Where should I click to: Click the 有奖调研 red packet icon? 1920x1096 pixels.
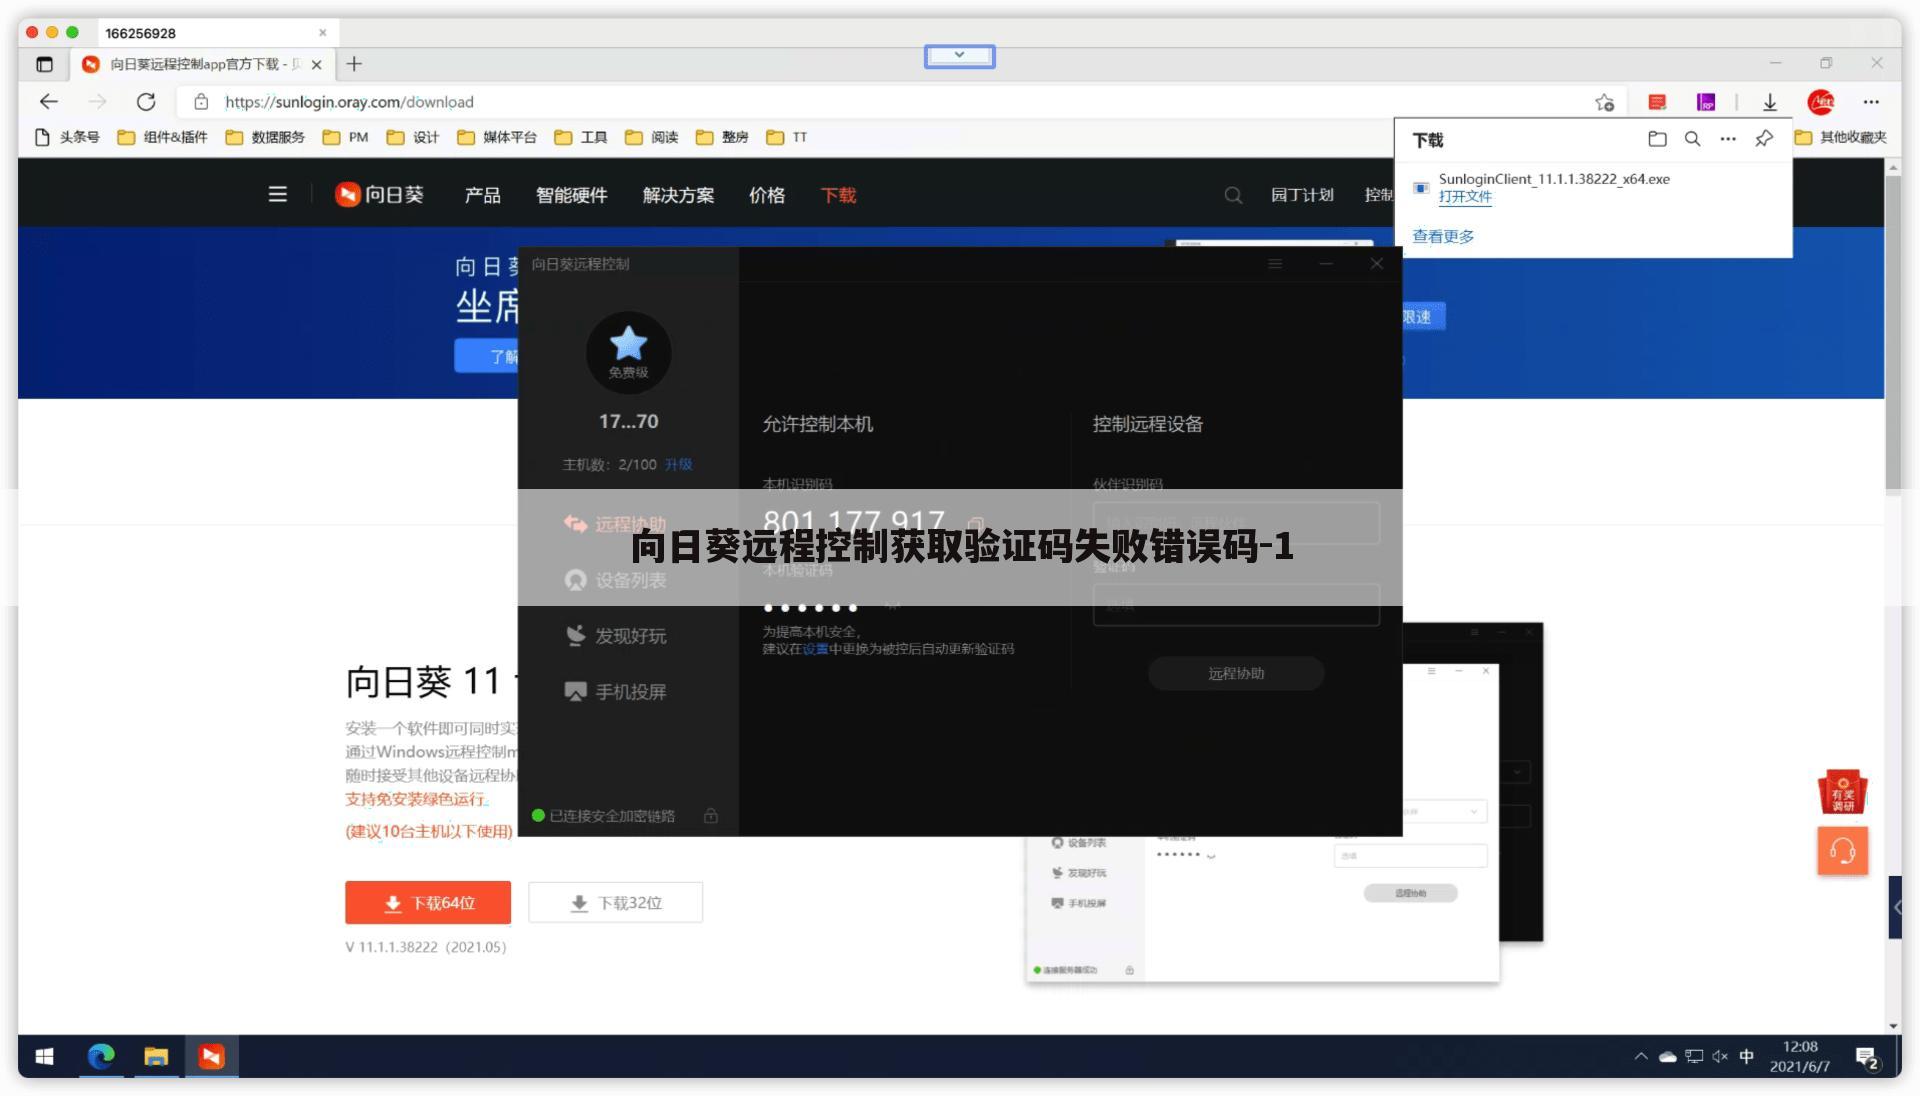click(1842, 792)
